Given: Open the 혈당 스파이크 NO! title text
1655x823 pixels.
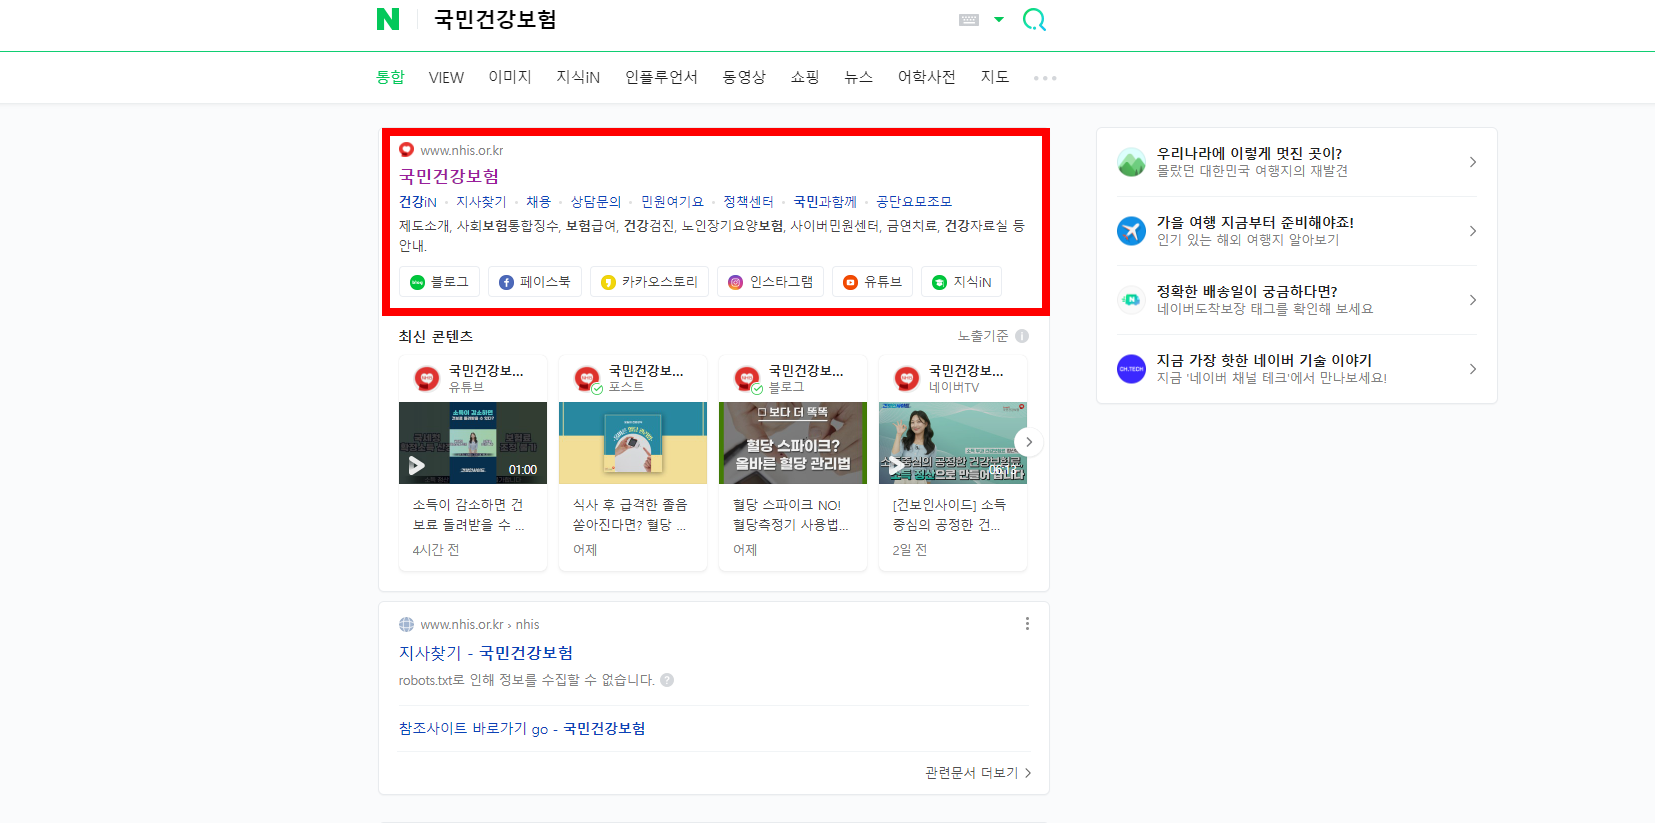Looking at the screenshot, I should (790, 515).
